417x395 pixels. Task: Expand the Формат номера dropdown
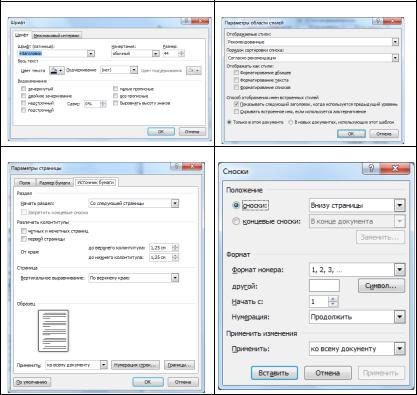point(400,270)
